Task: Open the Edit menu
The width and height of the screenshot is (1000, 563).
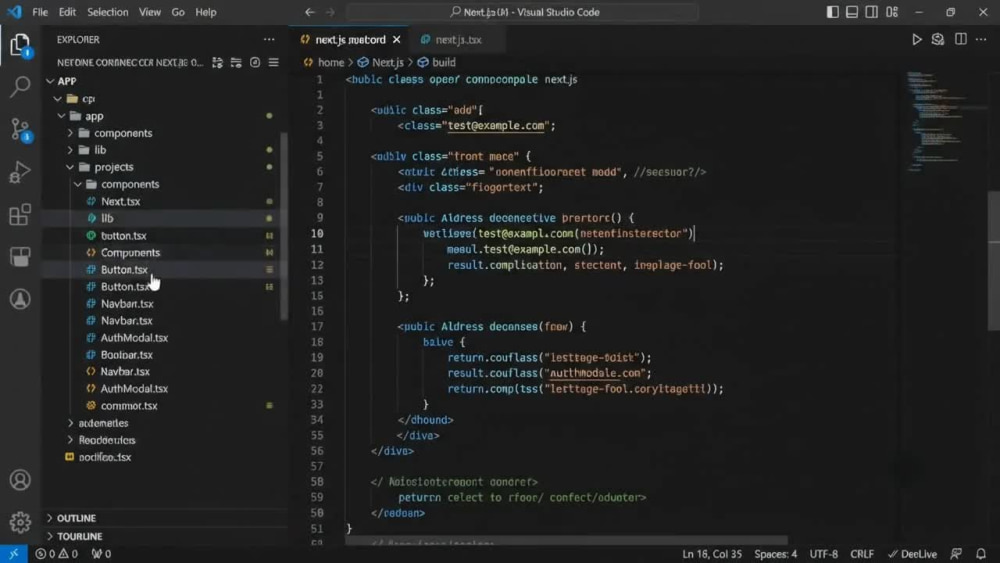Action: tap(67, 12)
